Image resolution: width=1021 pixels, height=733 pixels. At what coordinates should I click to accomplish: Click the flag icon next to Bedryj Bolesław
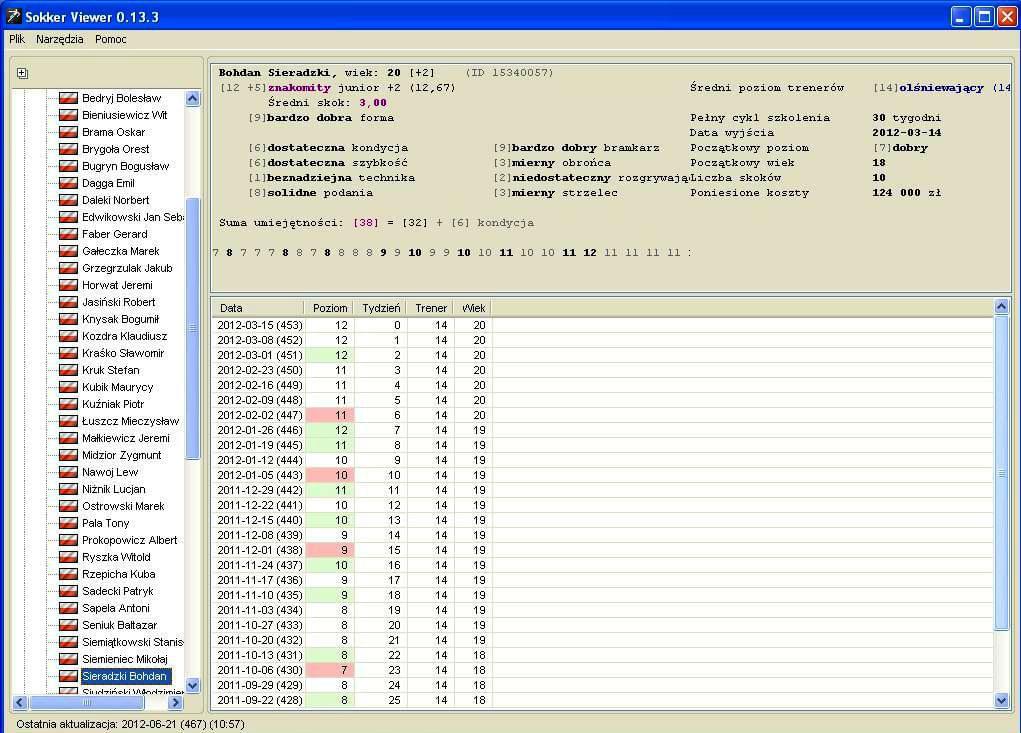(x=68, y=98)
